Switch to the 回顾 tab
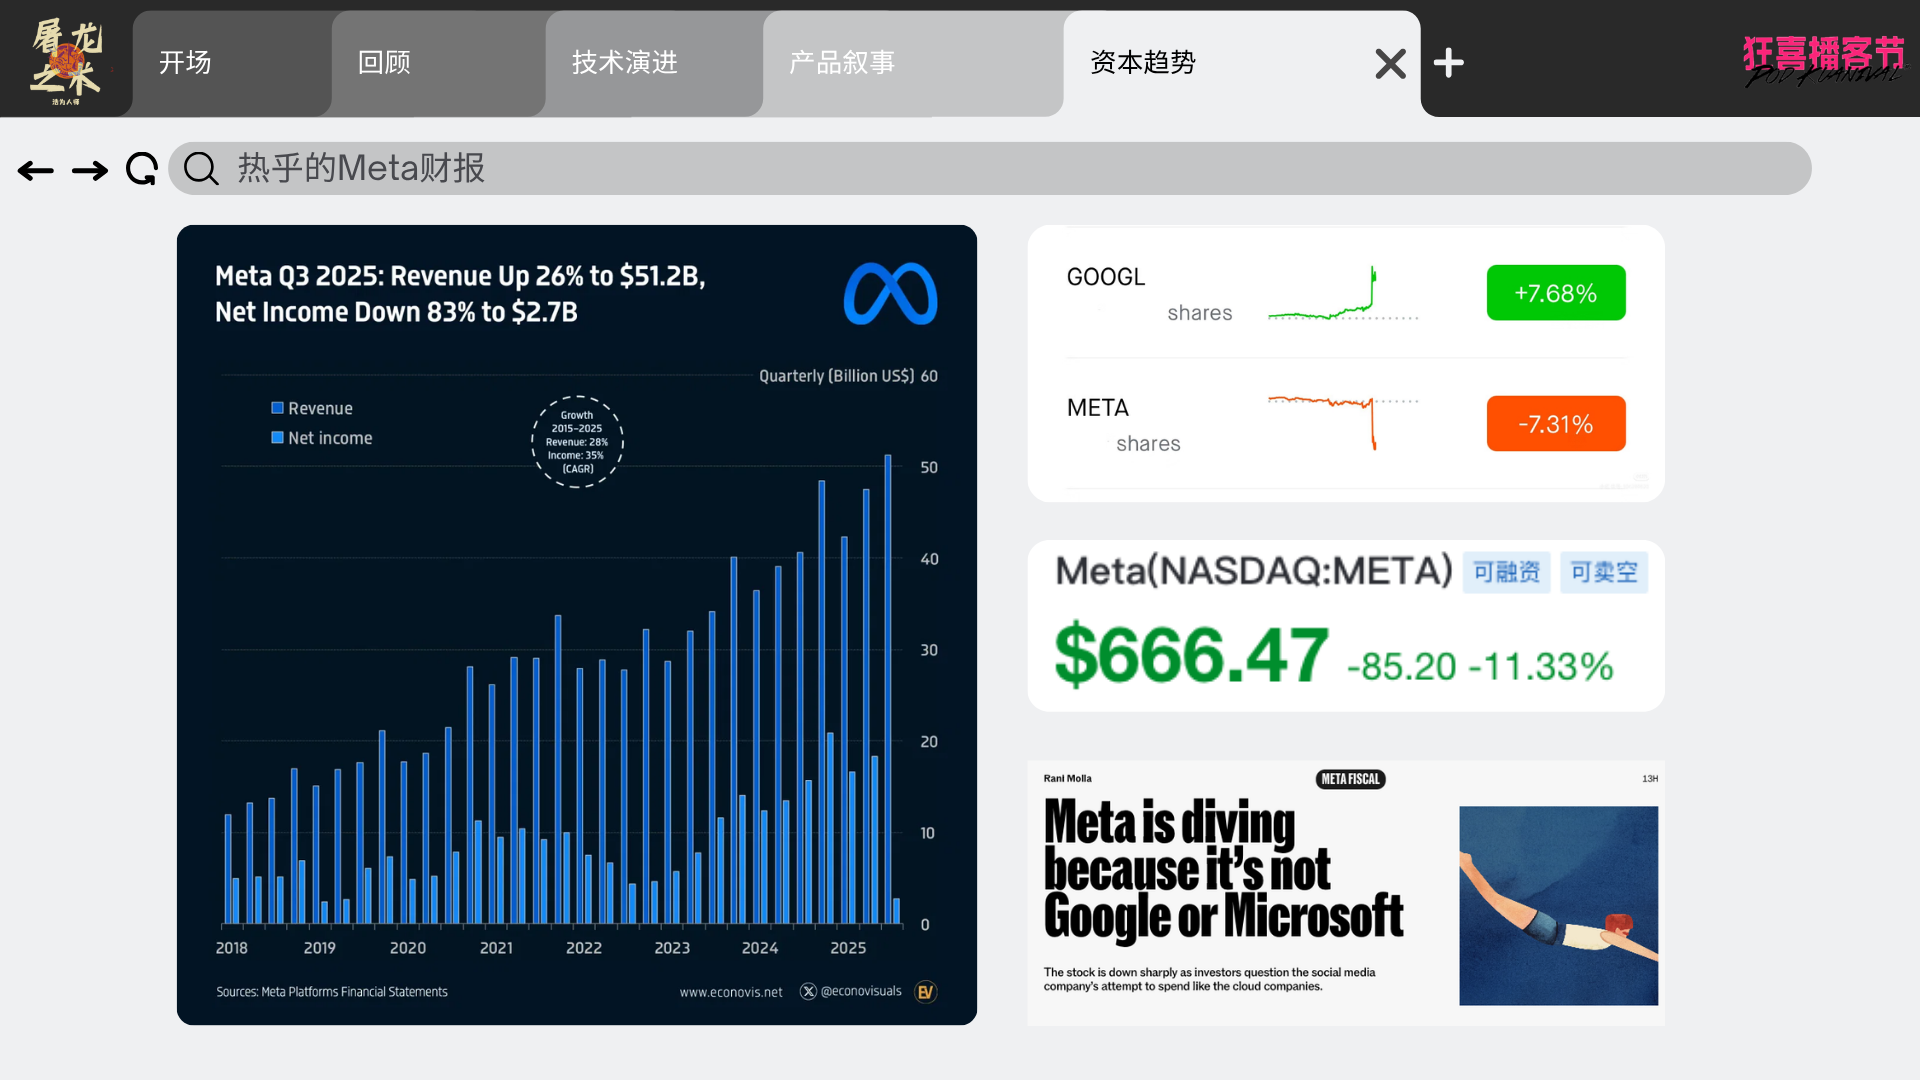This screenshot has width=1920, height=1080. coord(385,63)
